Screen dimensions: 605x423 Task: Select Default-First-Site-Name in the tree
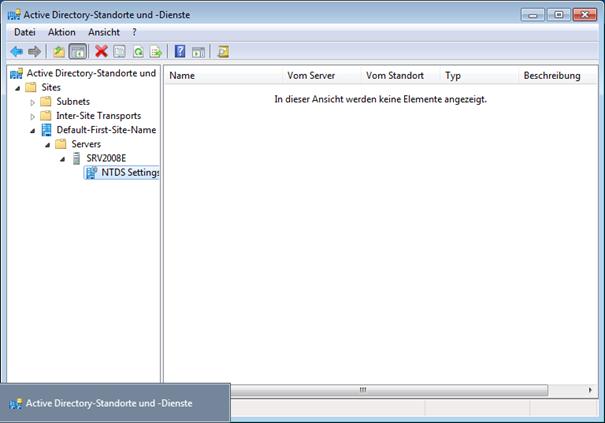[x=105, y=130]
